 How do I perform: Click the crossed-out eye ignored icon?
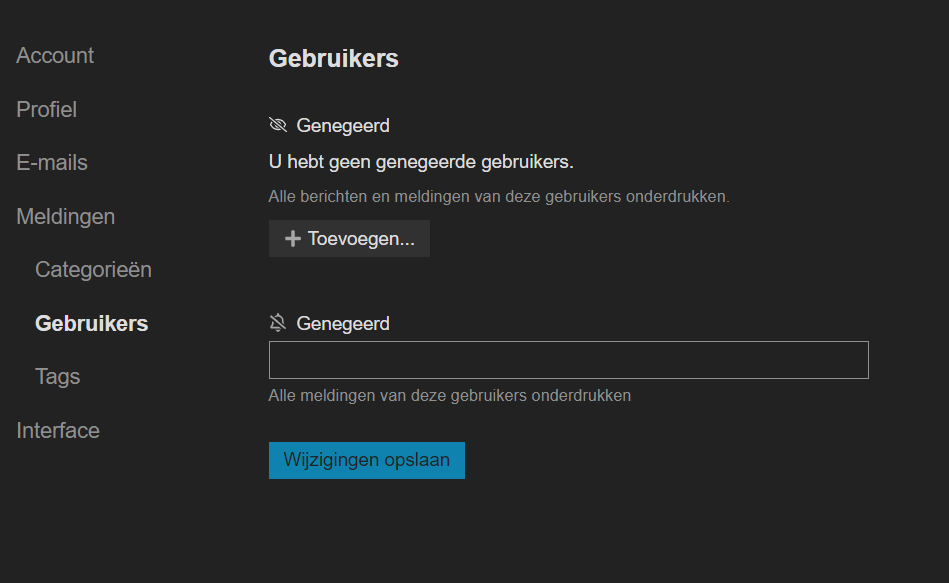click(278, 125)
